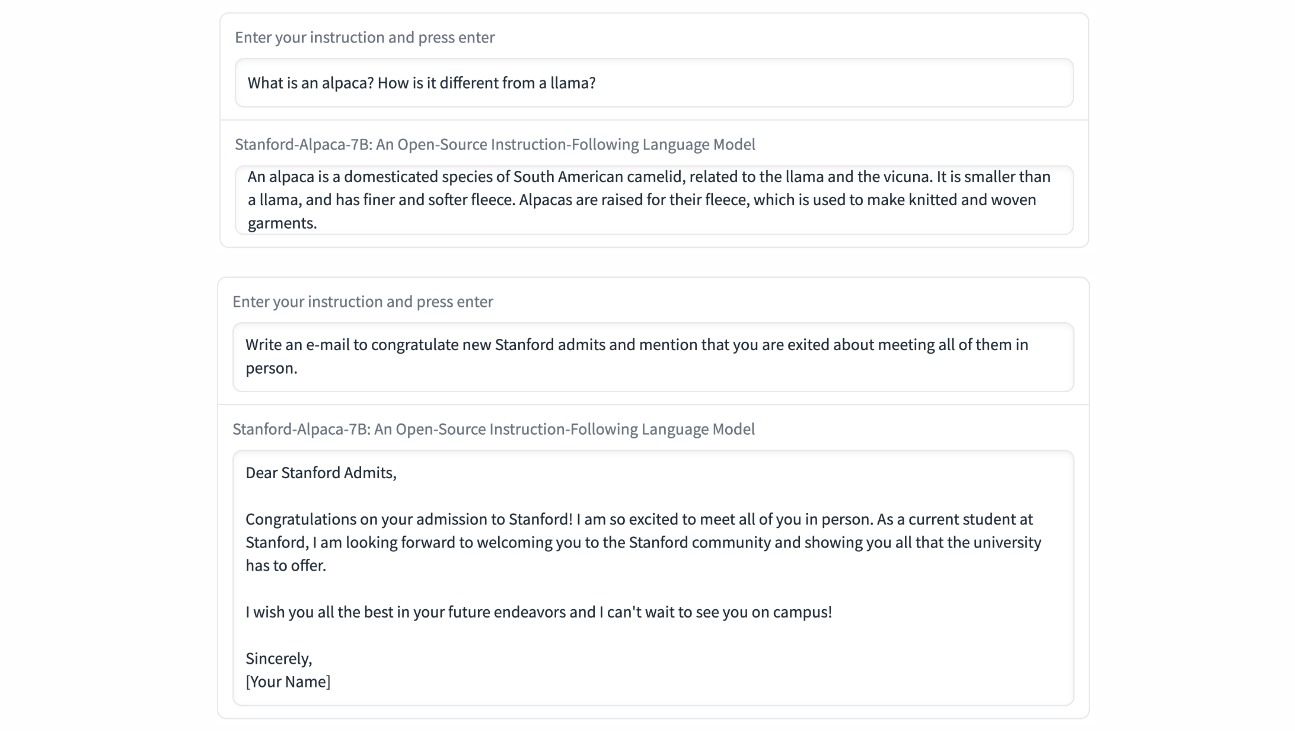The image size is (1295, 731).
Task: Click the "[Your Name]" placeholder text
Action: (x=288, y=682)
